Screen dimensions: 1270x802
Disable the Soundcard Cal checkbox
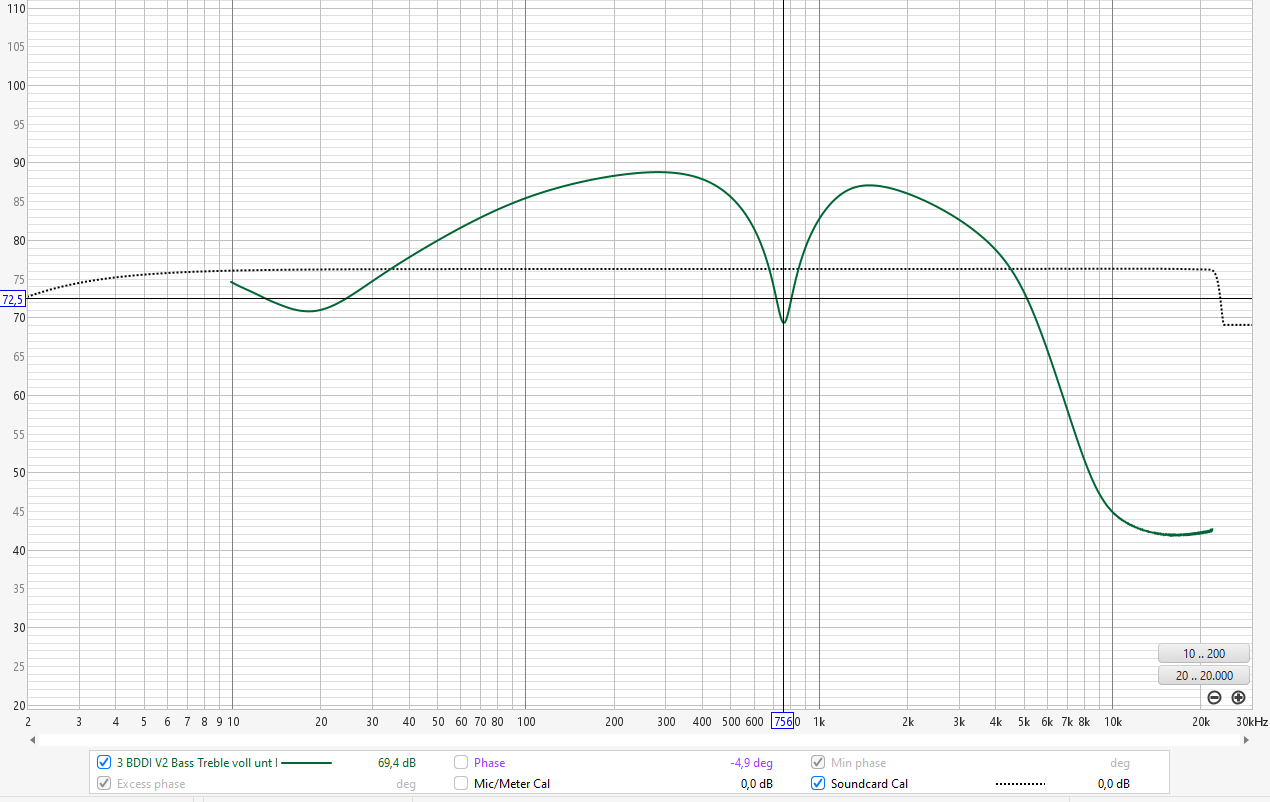point(818,784)
